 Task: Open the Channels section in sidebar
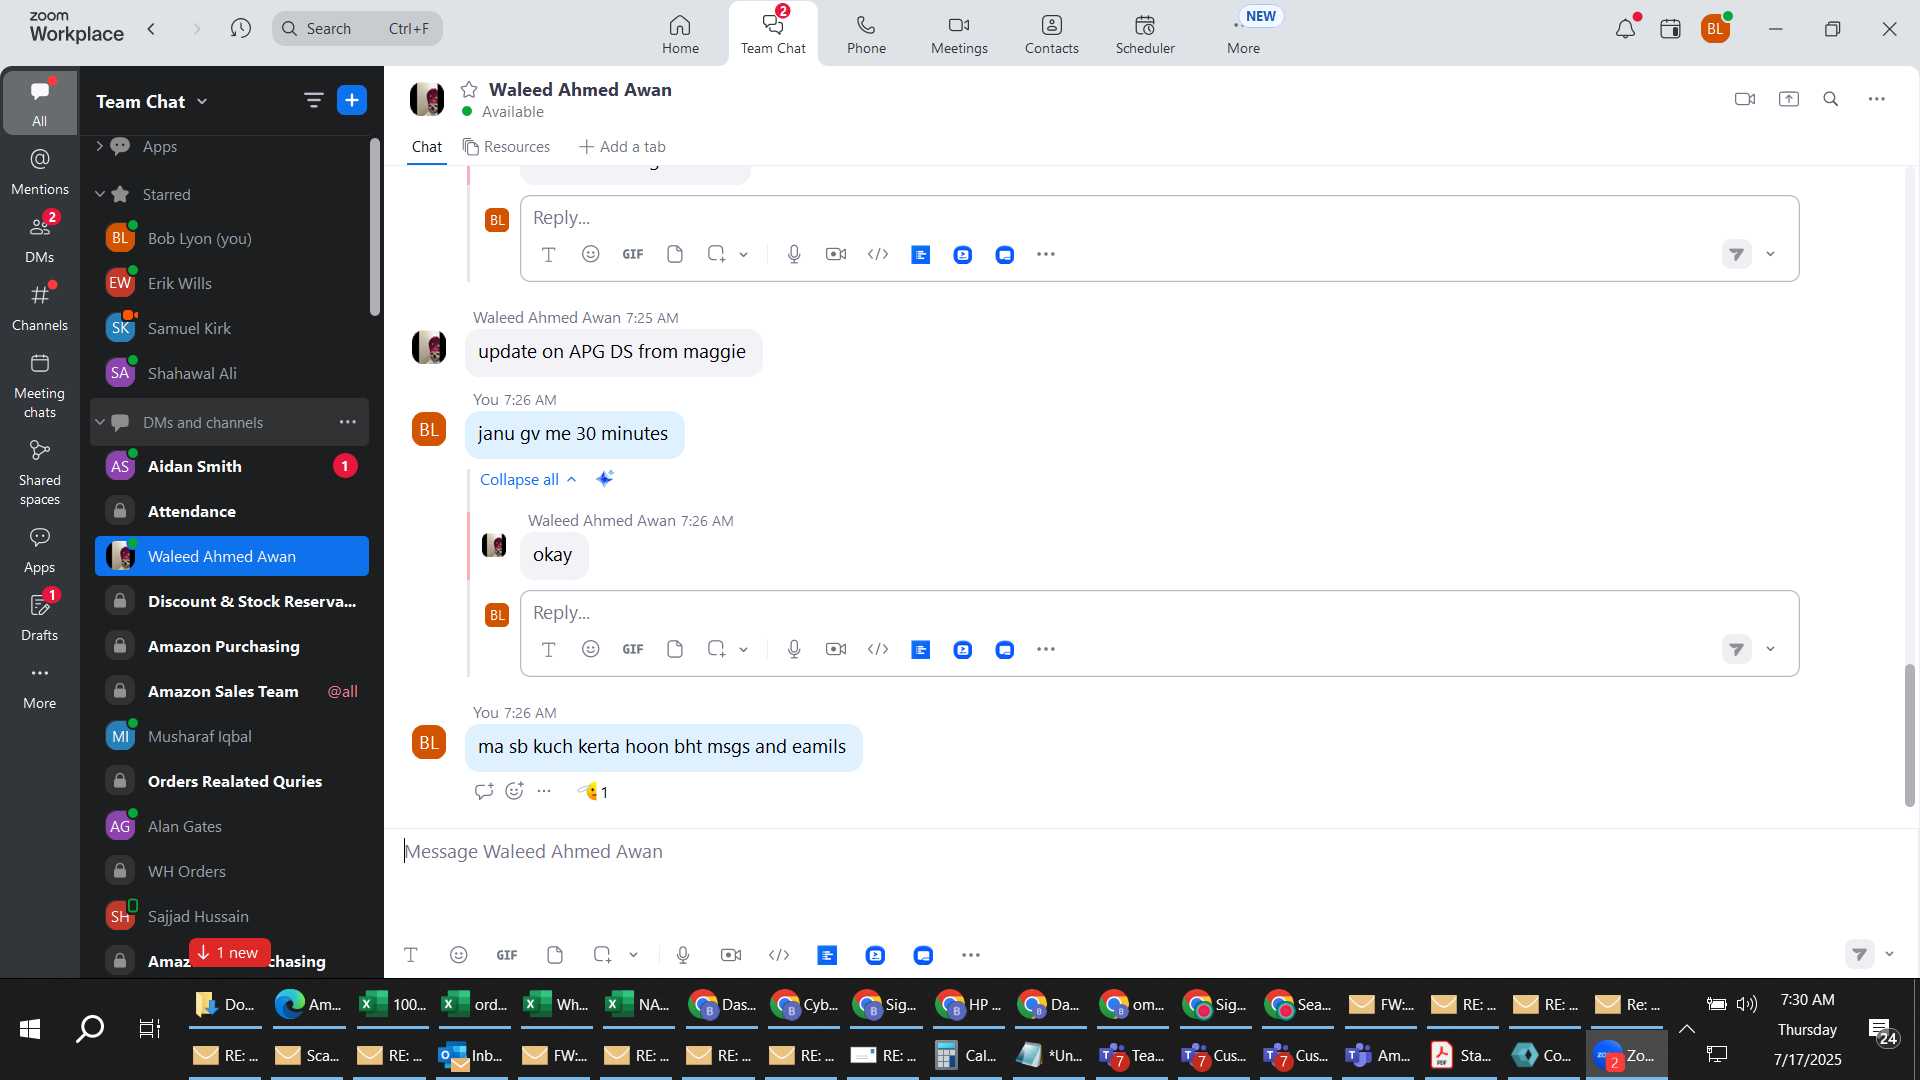click(x=39, y=307)
